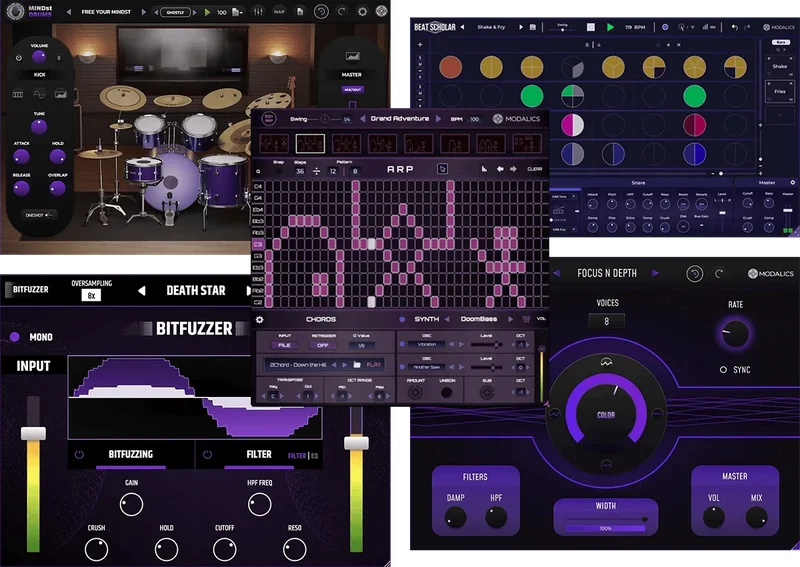Click the VOICES value field
This screenshot has height=567, width=800.
pyautogui.click(x=607, y=322)
